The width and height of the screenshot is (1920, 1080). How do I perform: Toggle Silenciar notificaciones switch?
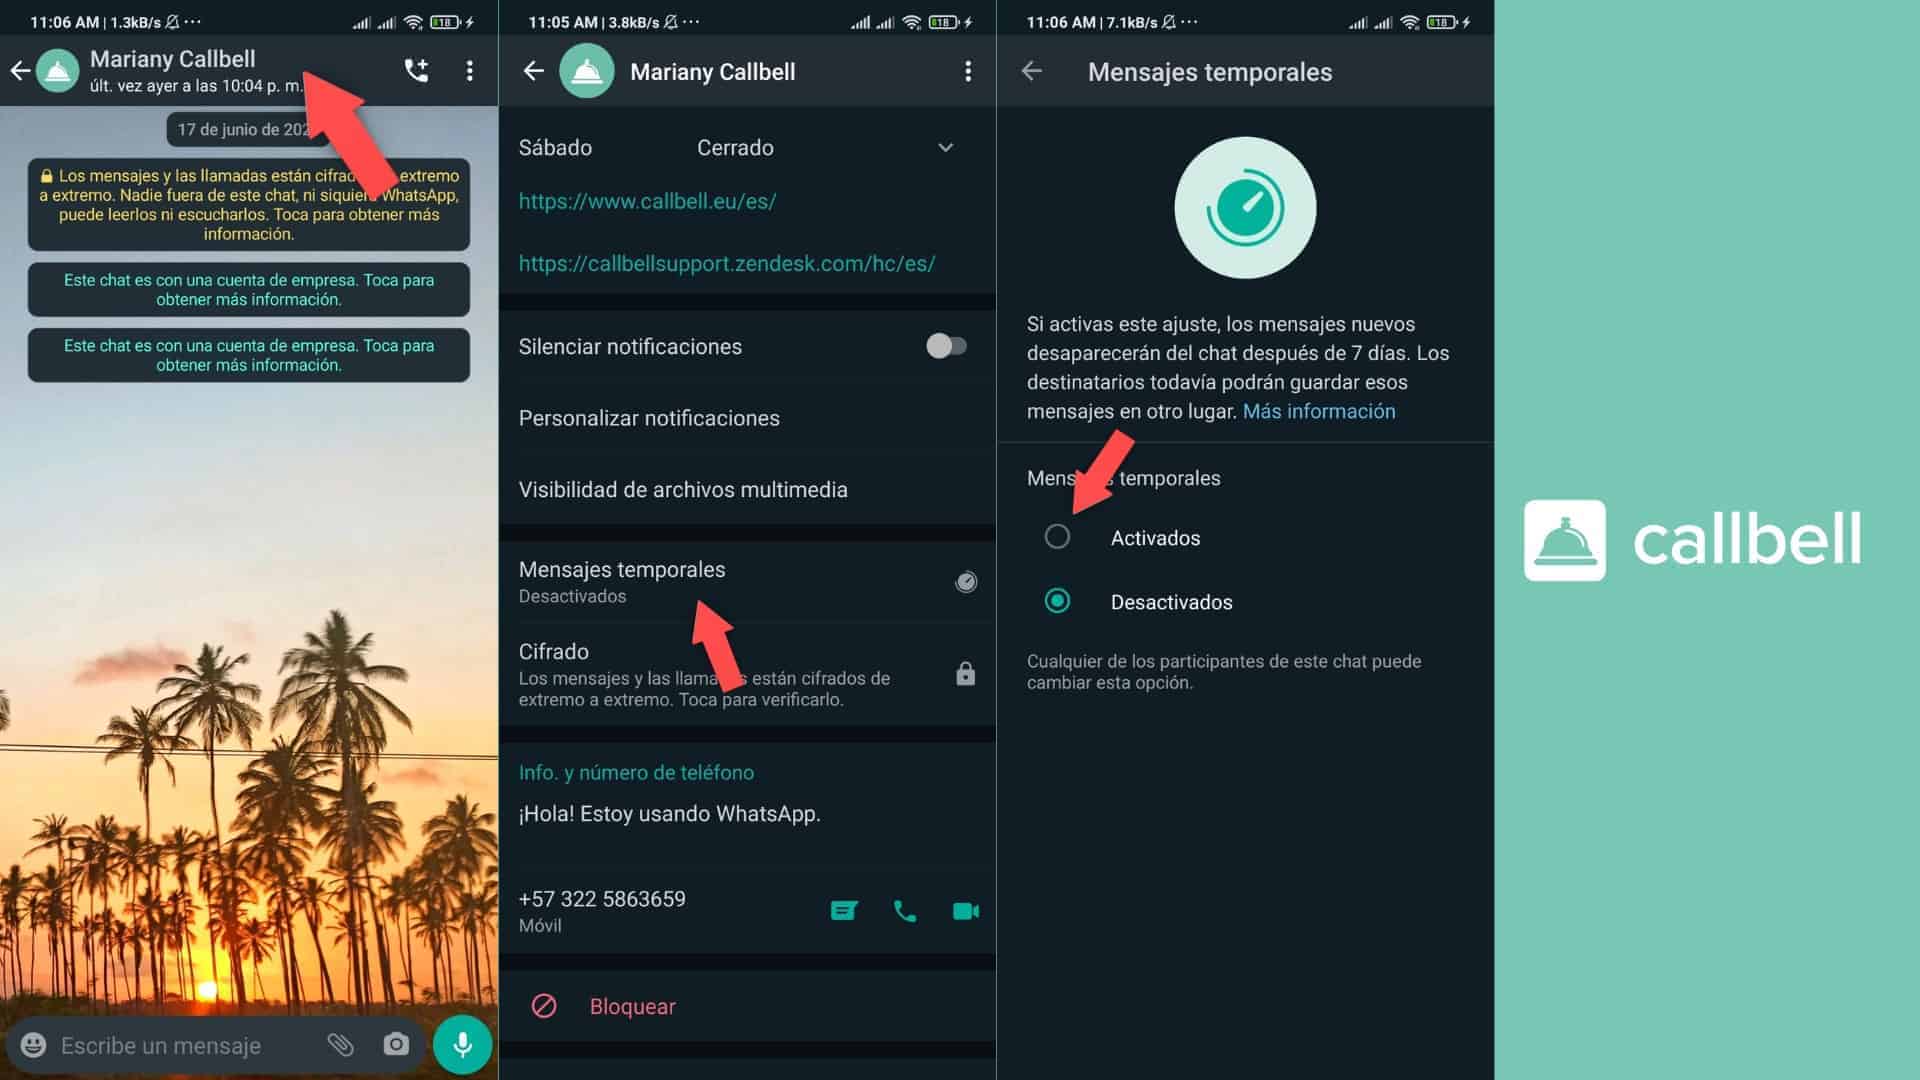946,346
